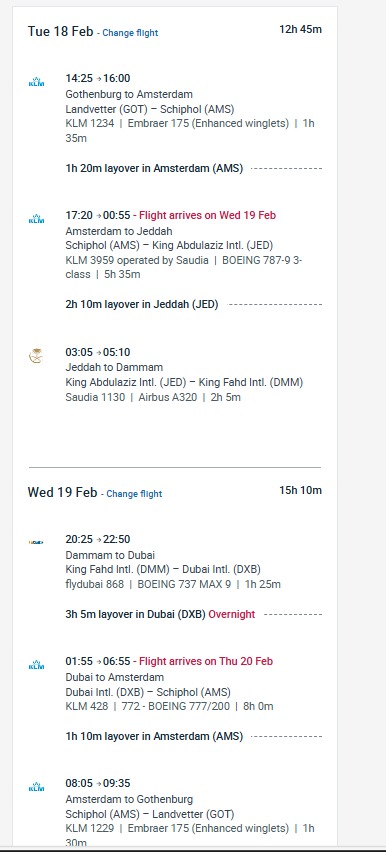Click the flydubai logo beside Dammam to Dubai

(36, 542)
